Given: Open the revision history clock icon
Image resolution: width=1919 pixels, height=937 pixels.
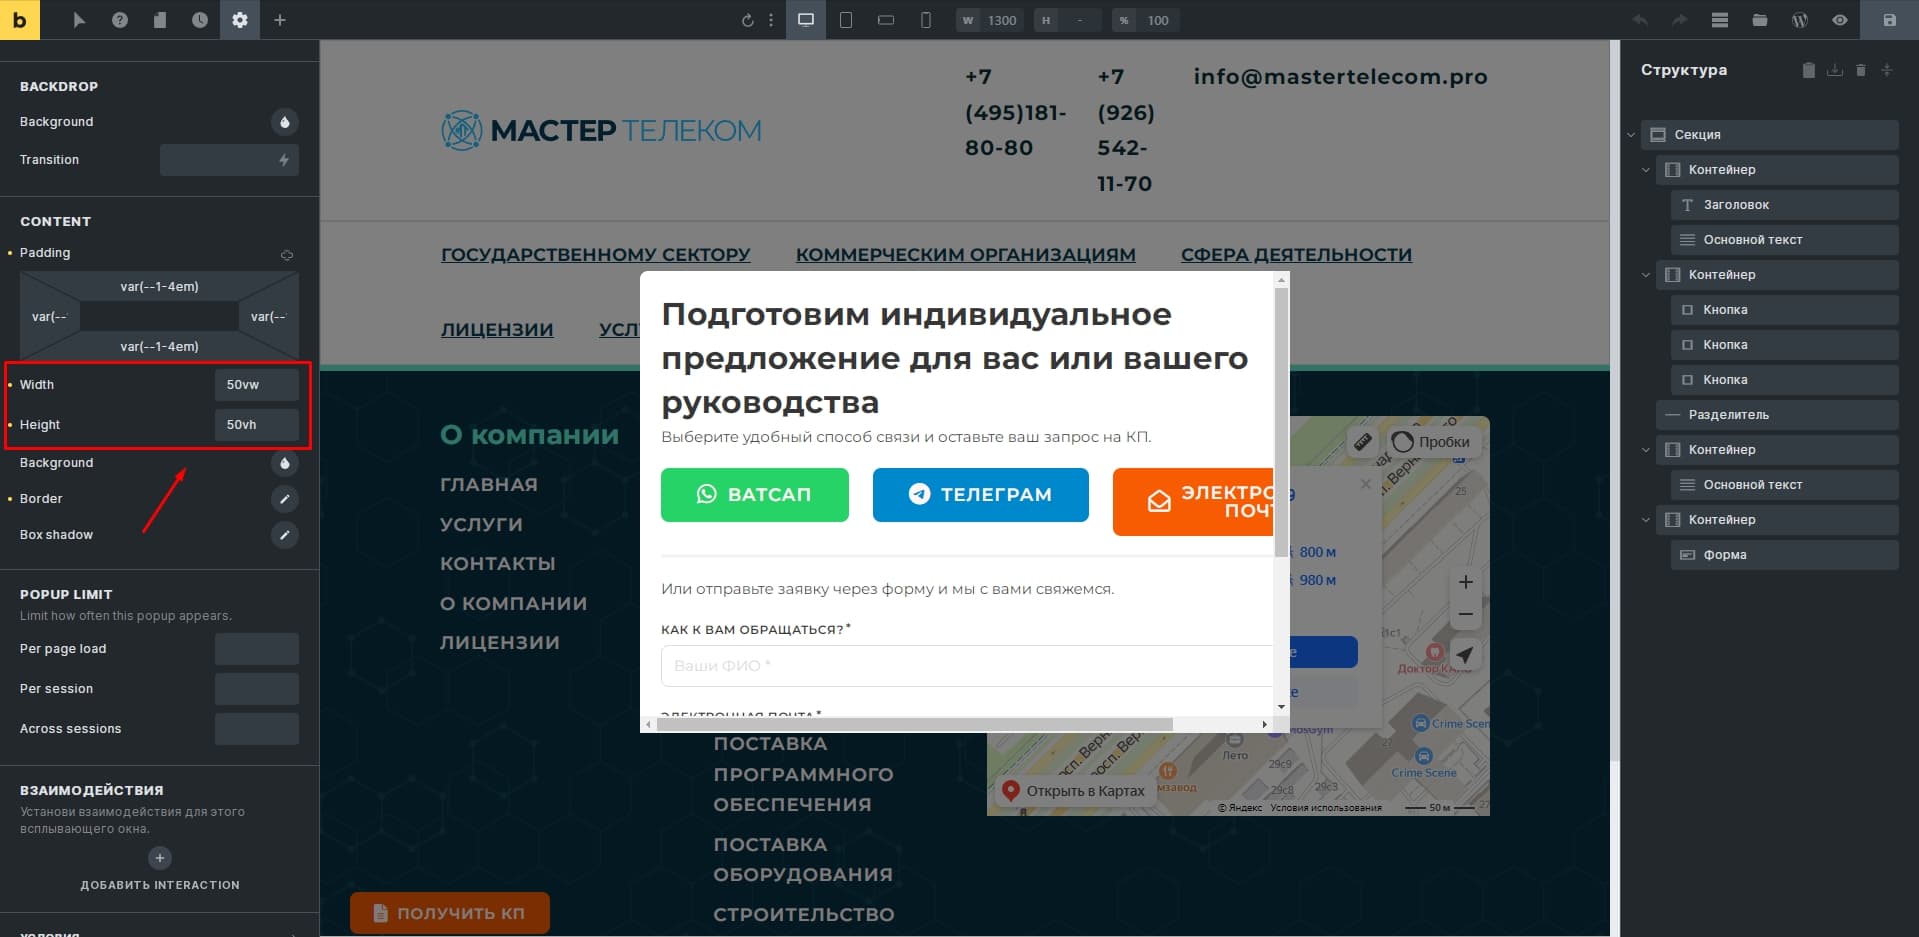Looking at the screenshot, I should point(200,20).
